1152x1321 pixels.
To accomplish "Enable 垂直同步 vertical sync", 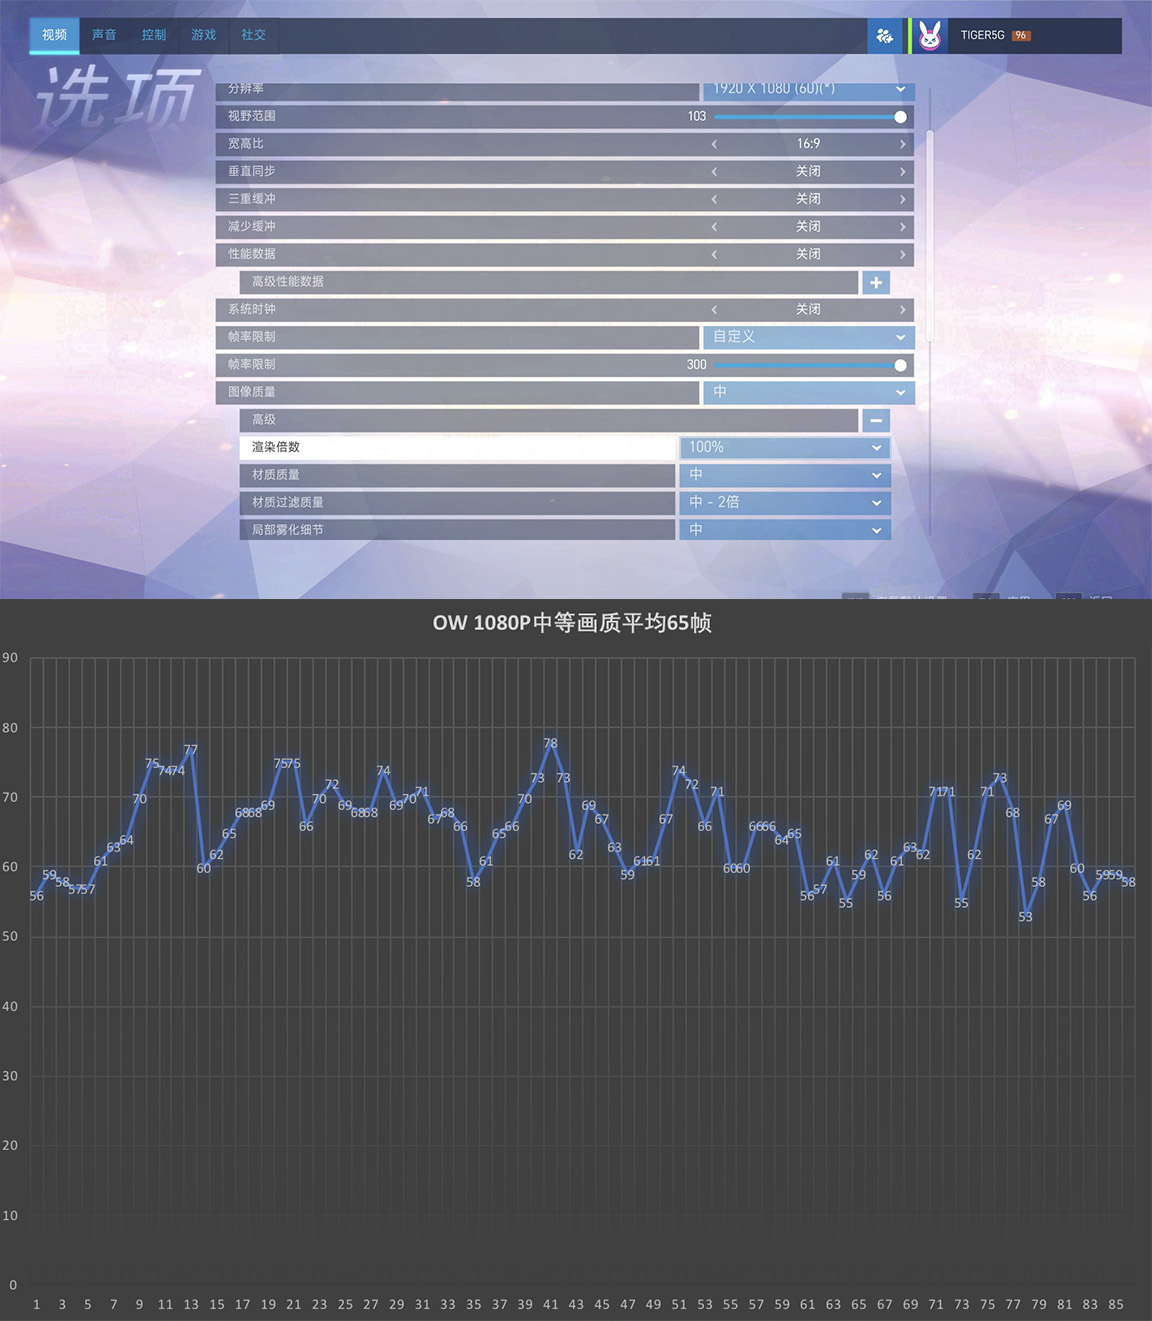I will tap(903, 171).
